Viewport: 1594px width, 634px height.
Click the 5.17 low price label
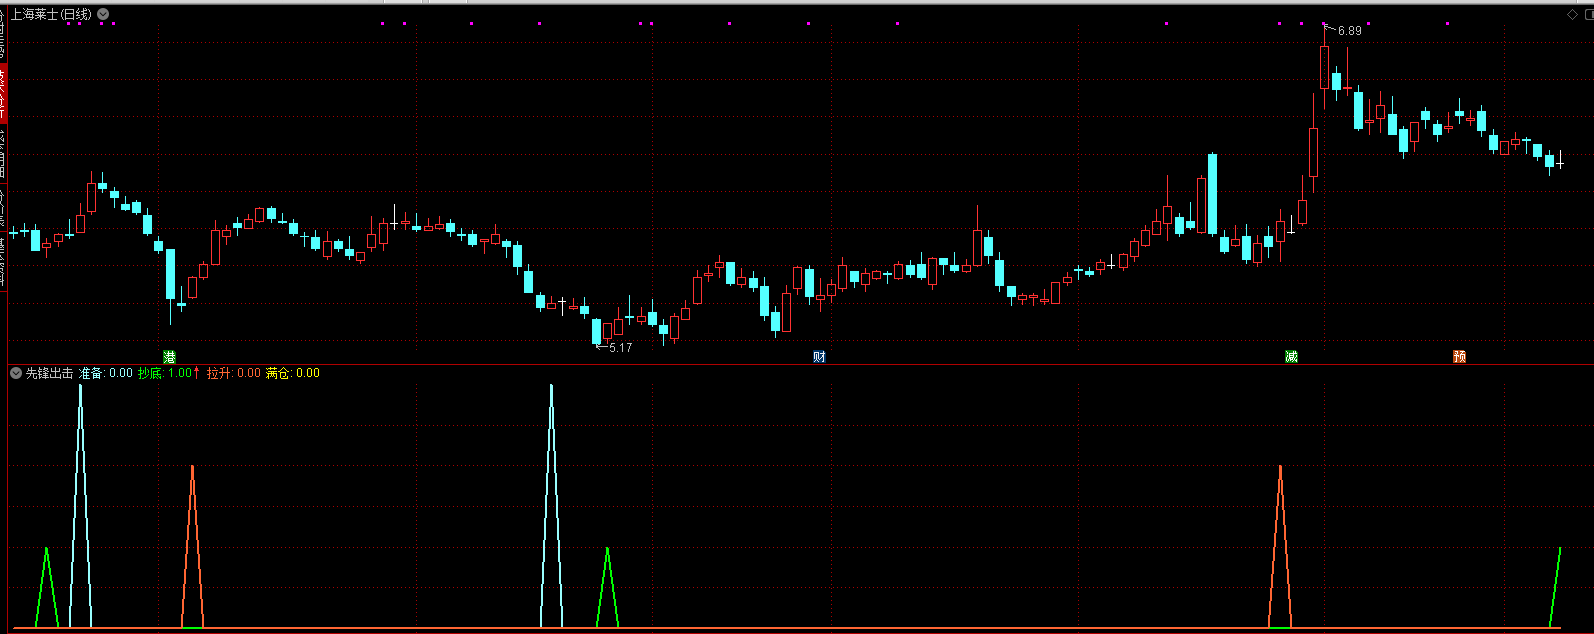click(620, 348)
